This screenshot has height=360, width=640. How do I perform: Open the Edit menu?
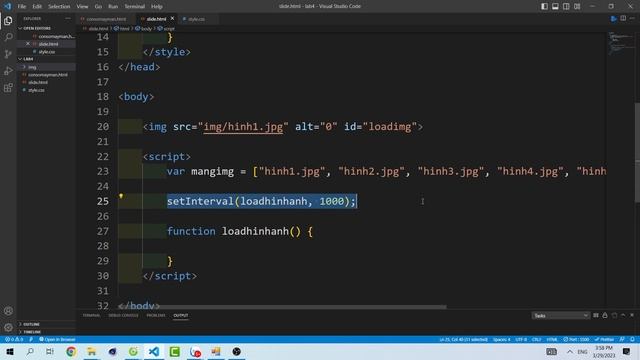pyautogui.click(x=37, y=7)
